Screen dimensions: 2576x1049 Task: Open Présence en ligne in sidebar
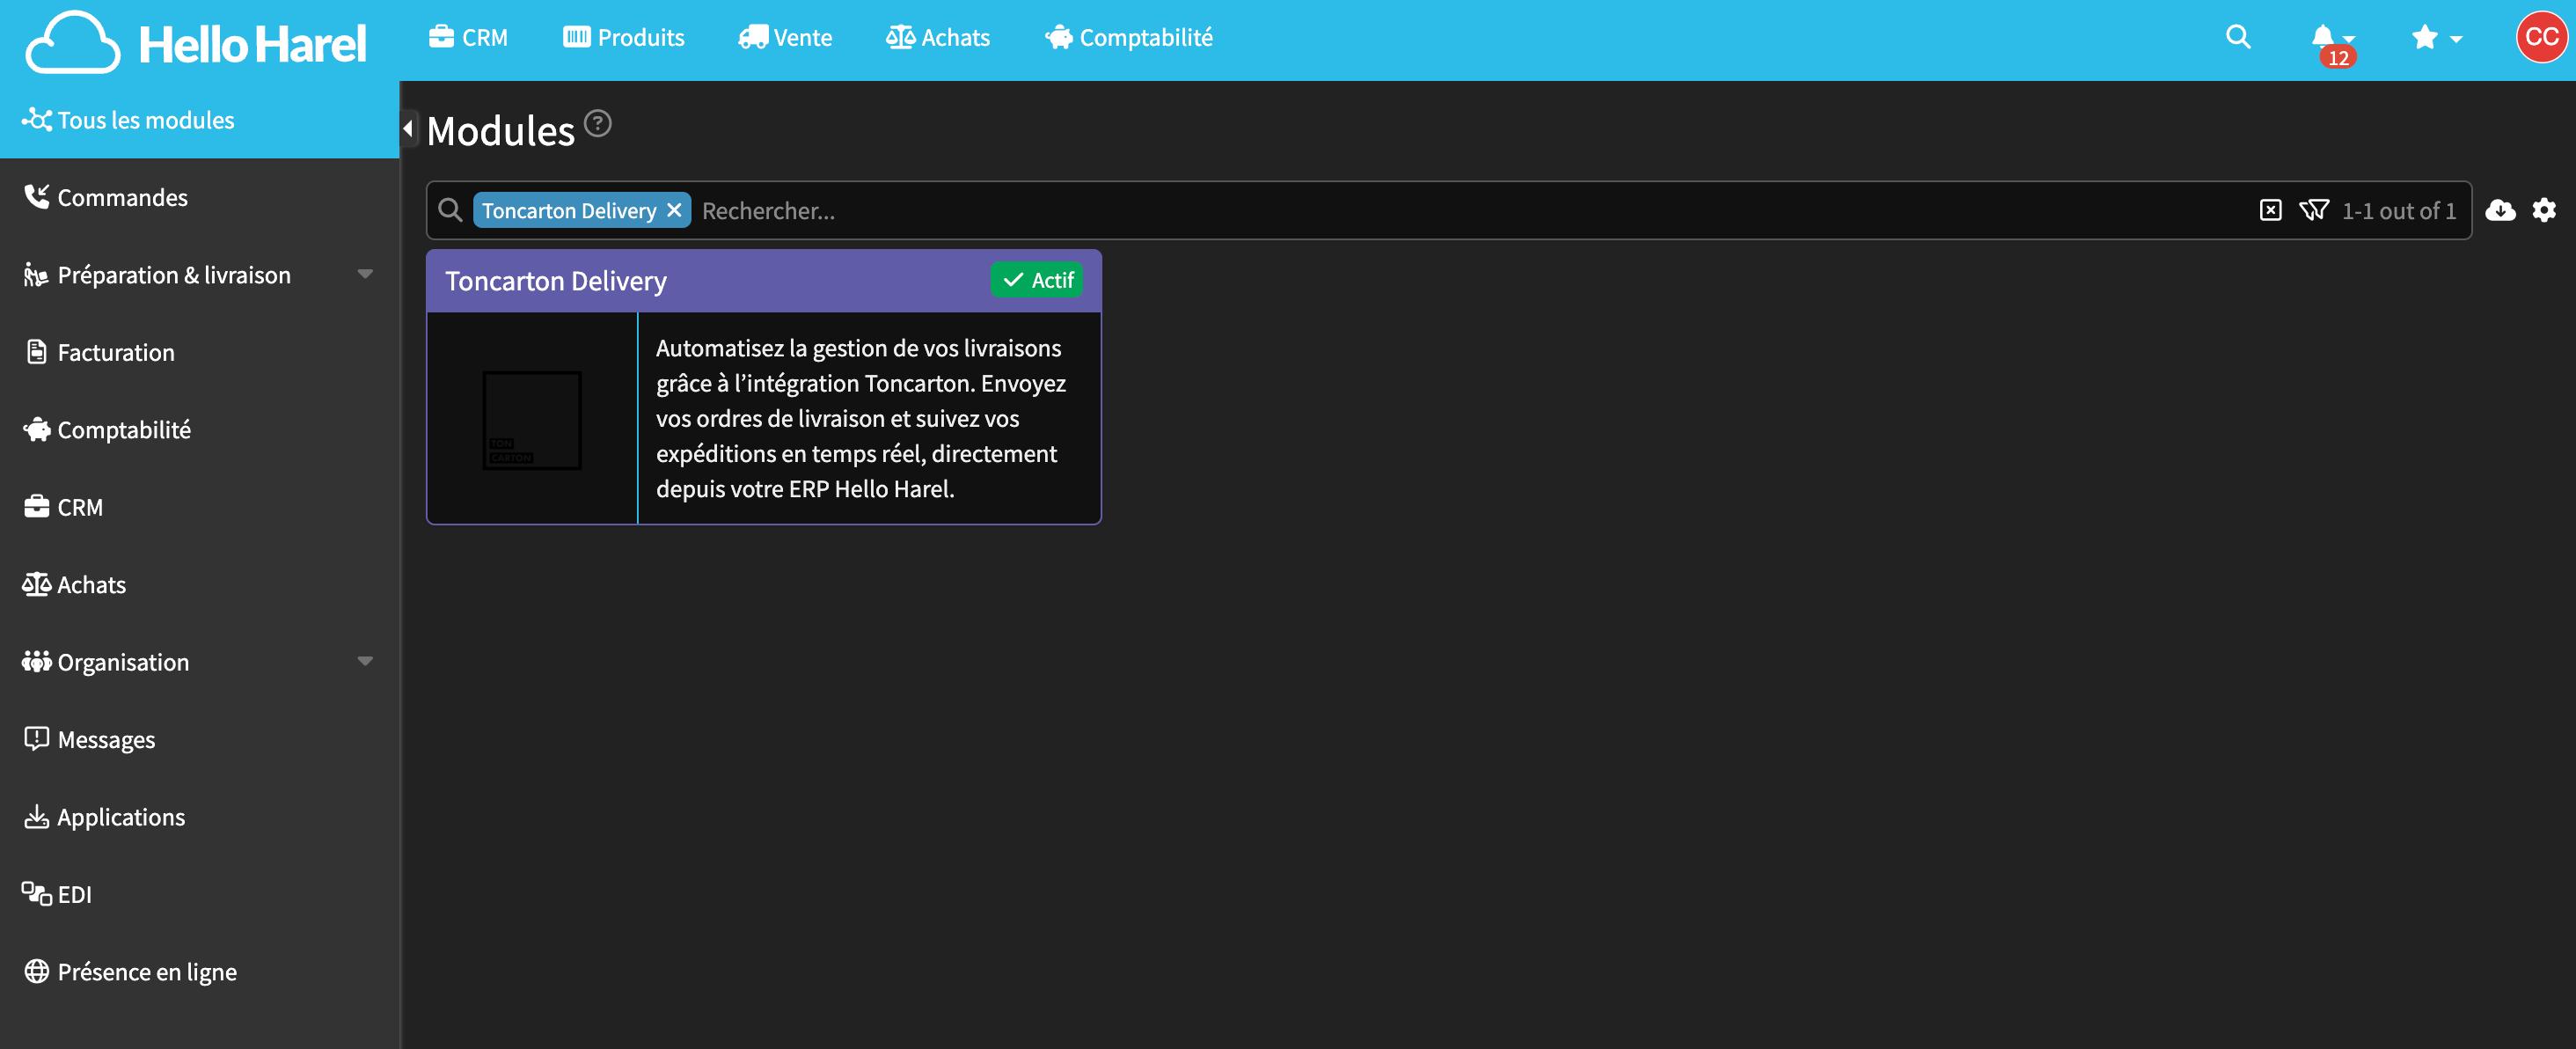tap(200, 972)
